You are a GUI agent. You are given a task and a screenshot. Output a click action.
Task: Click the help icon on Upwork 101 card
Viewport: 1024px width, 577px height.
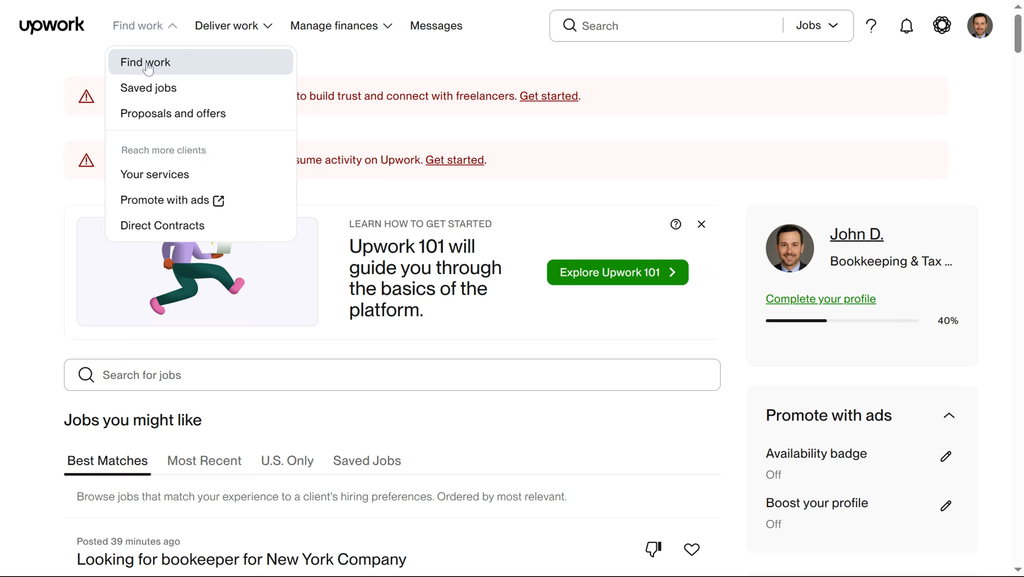click(676, 224)
